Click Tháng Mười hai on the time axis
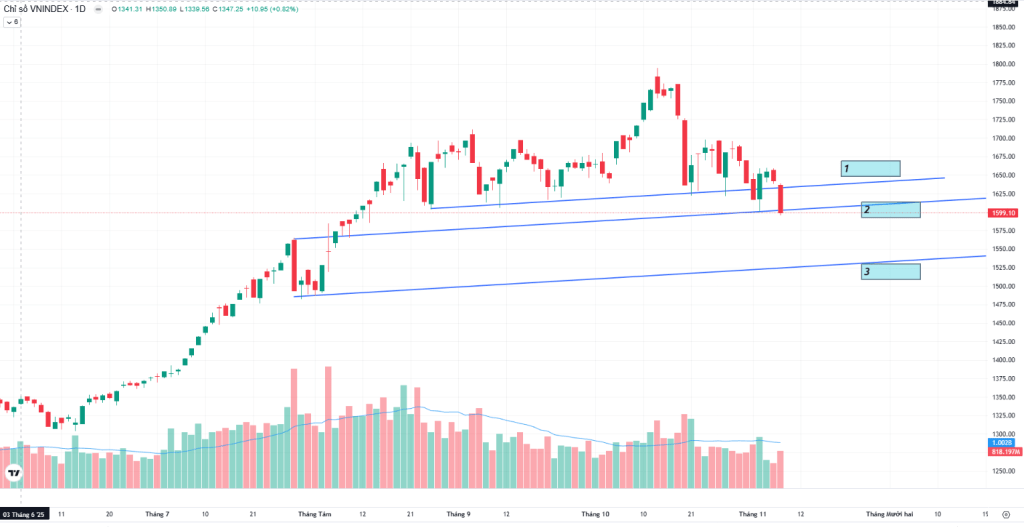The width and height of the screenshot is (1024, 527). pyautogui.click(x=889, y=514)
